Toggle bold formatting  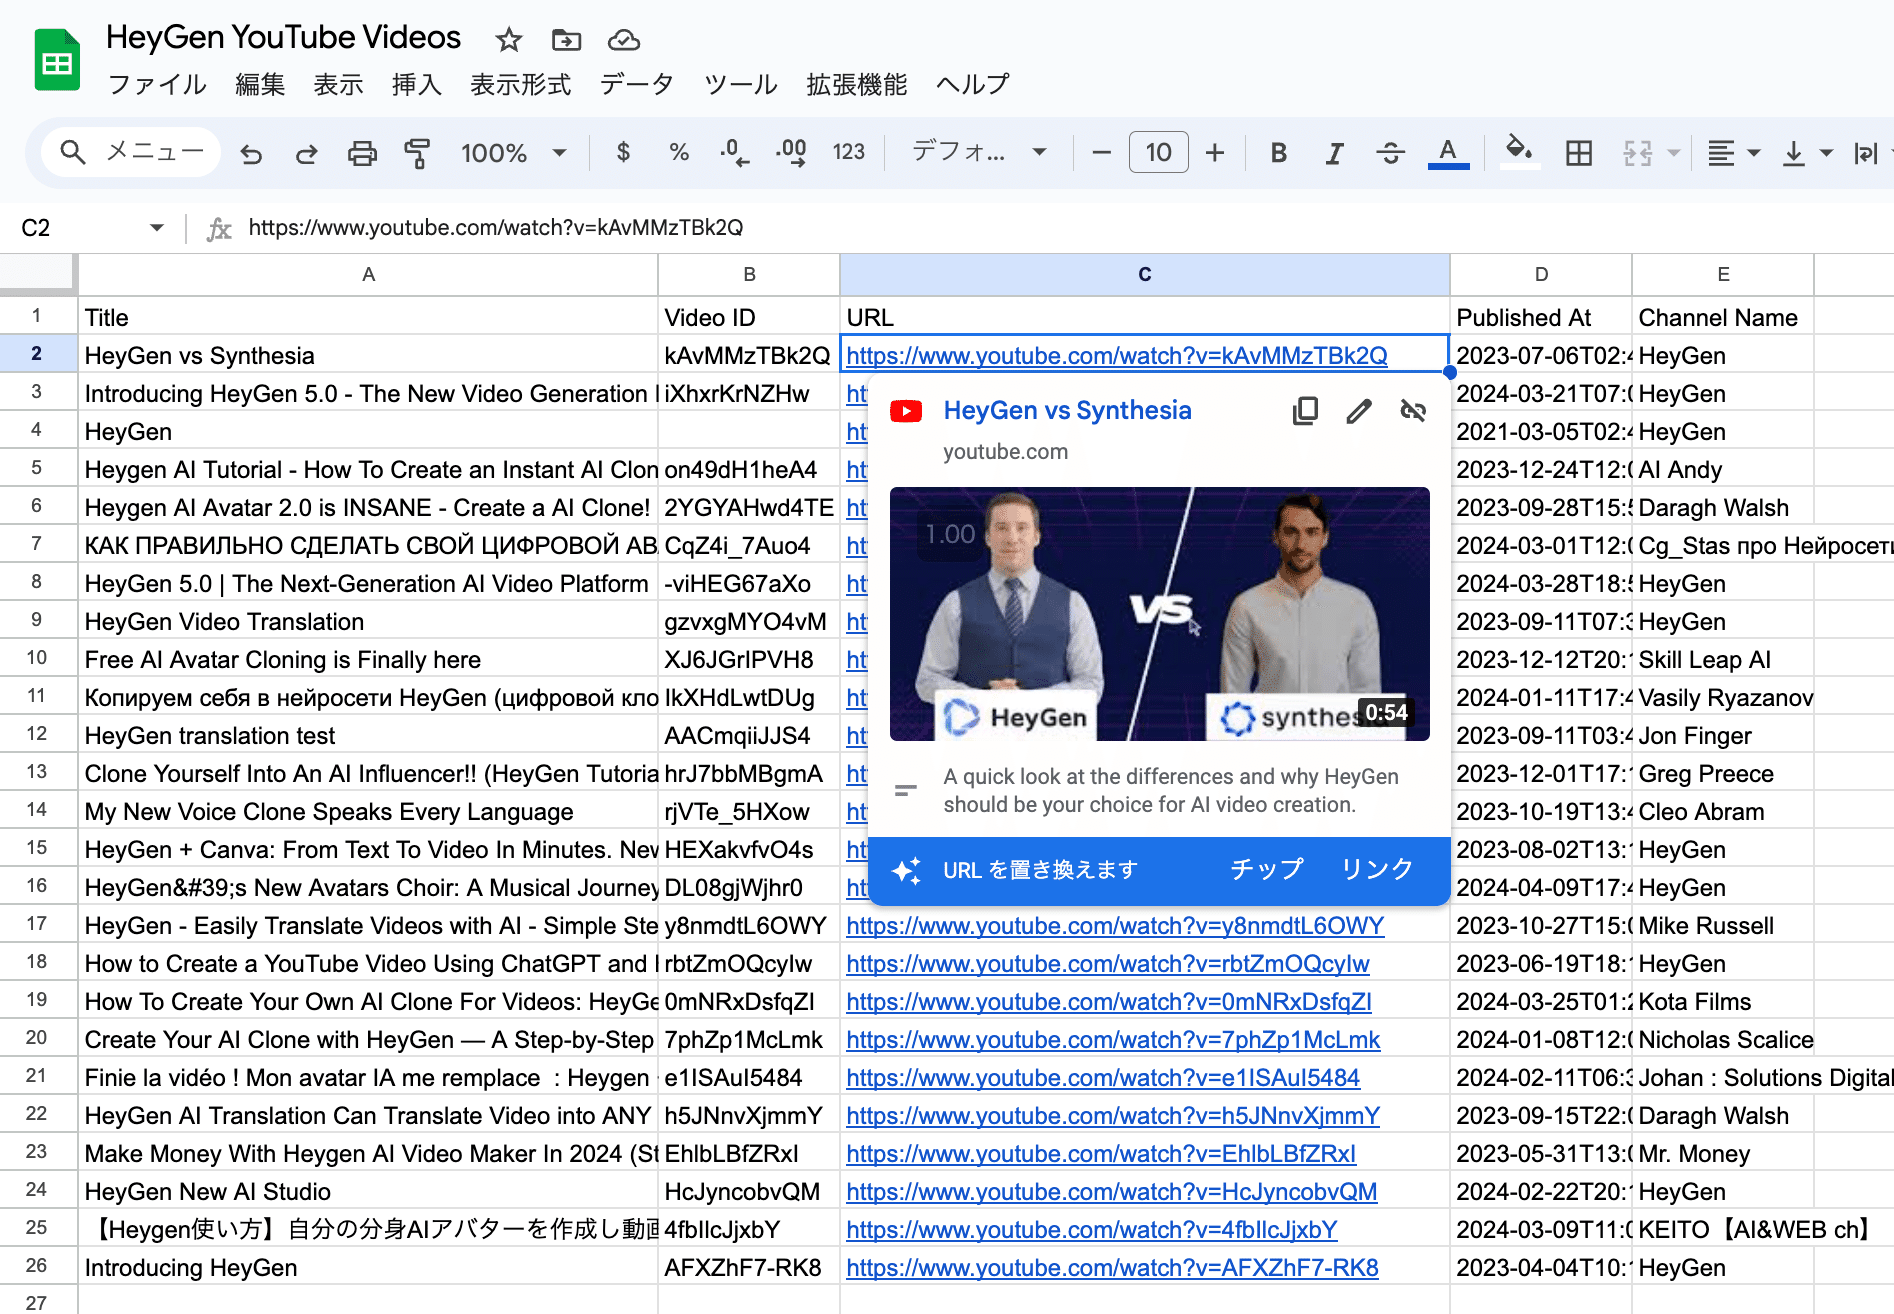pyautogui.click(x=1278, y=153)
